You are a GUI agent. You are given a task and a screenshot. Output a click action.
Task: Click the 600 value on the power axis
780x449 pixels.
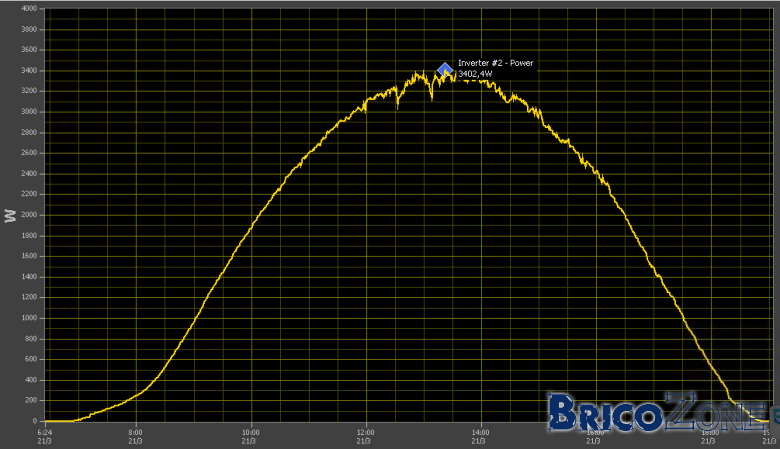[x=31, y=359]
